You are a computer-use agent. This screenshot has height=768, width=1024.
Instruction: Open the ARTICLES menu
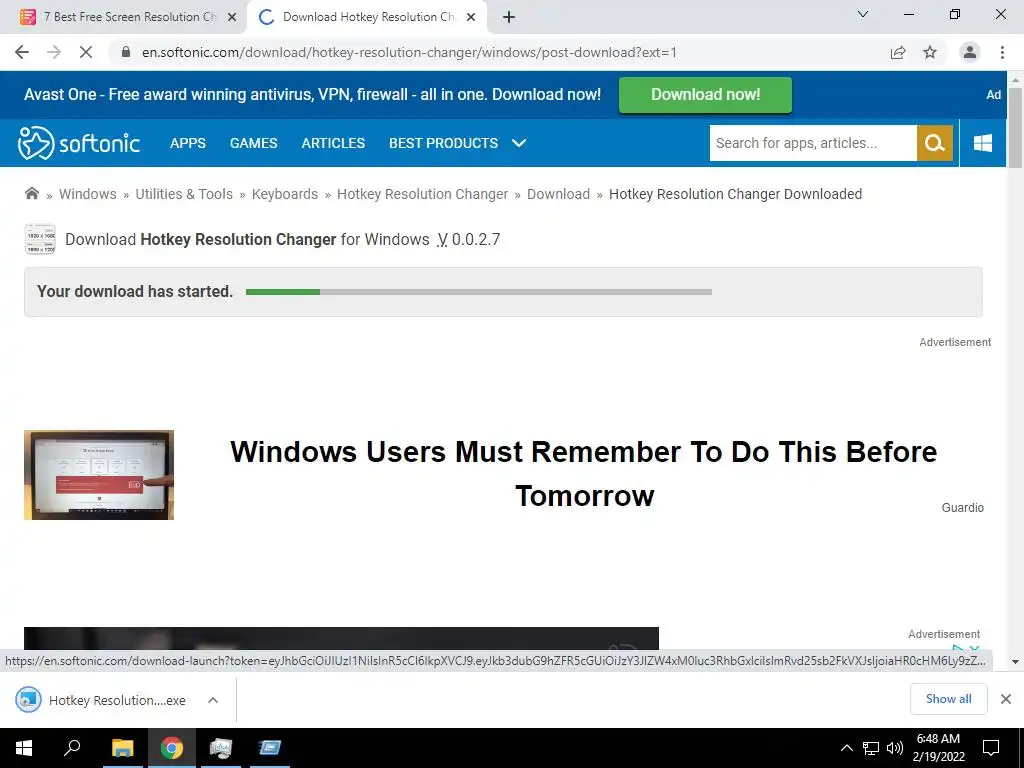(x=333, y=143)
